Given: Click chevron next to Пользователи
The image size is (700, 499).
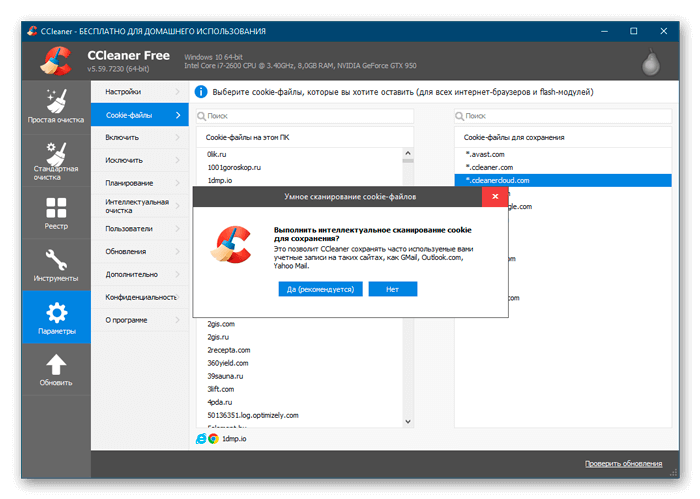Looking at the screenshot, I should 178,229.
